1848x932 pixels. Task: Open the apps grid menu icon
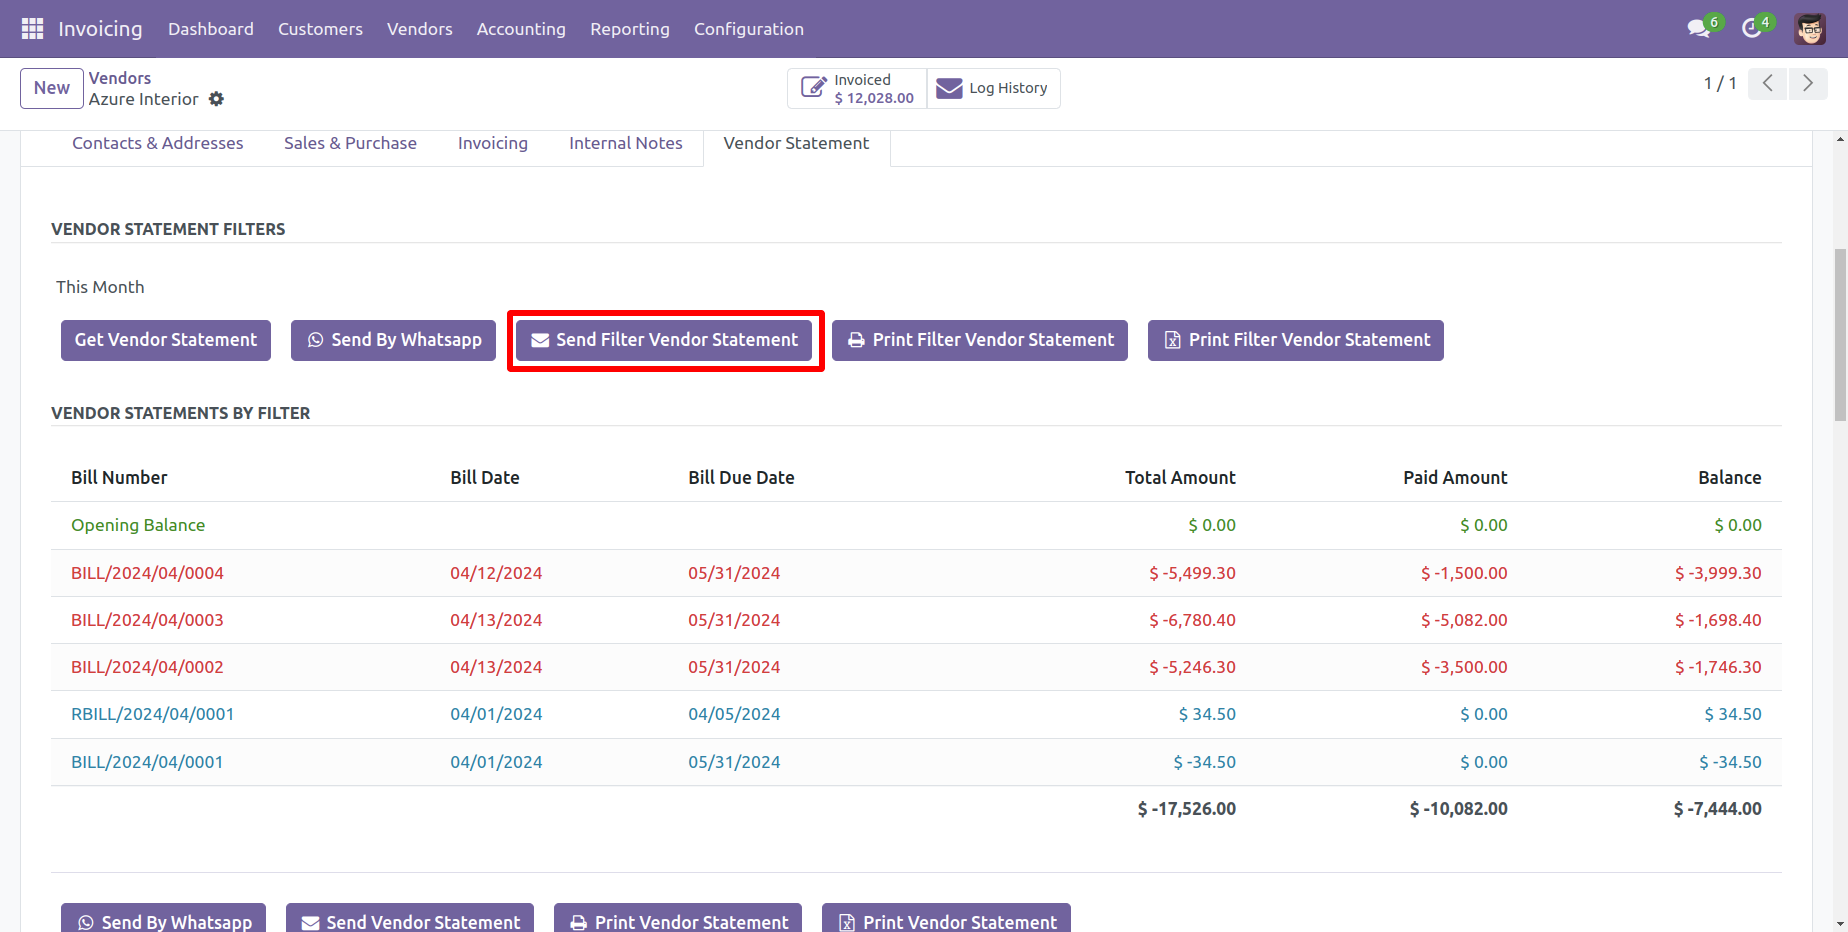(32, 29)
